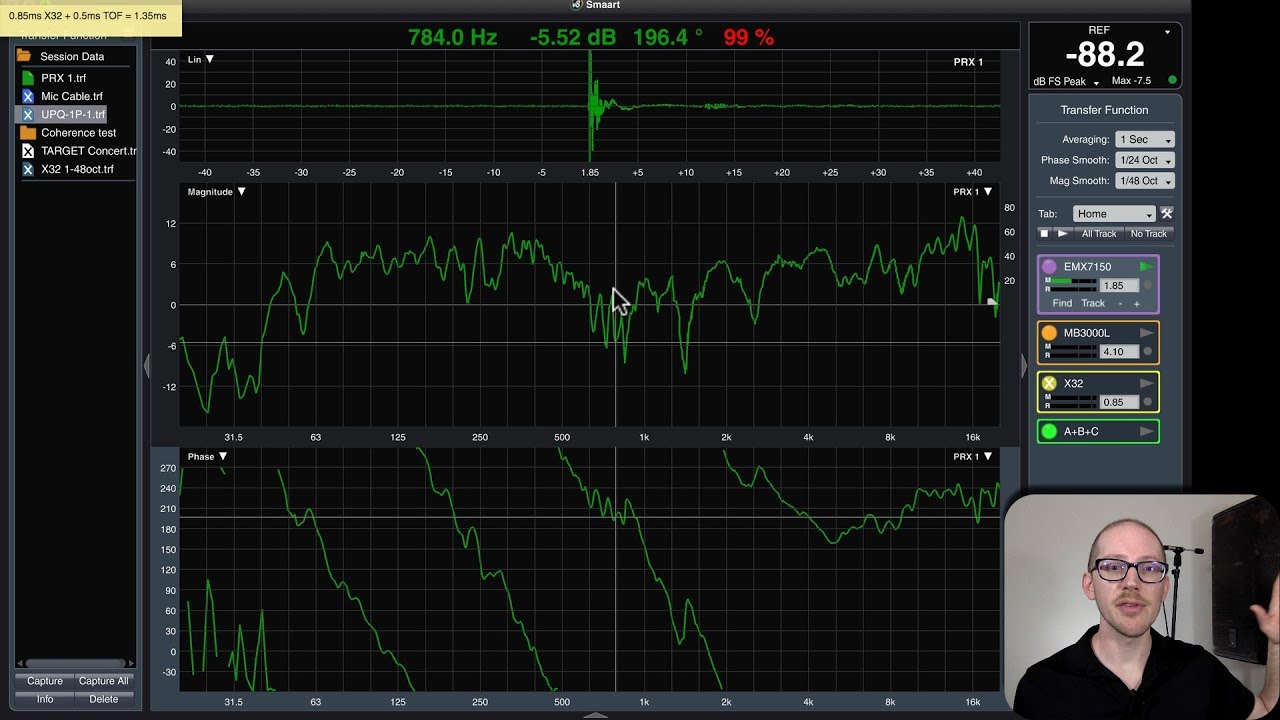
Task: Click the yellow X32 hidden-trace circle
Action: (1049, 383)
